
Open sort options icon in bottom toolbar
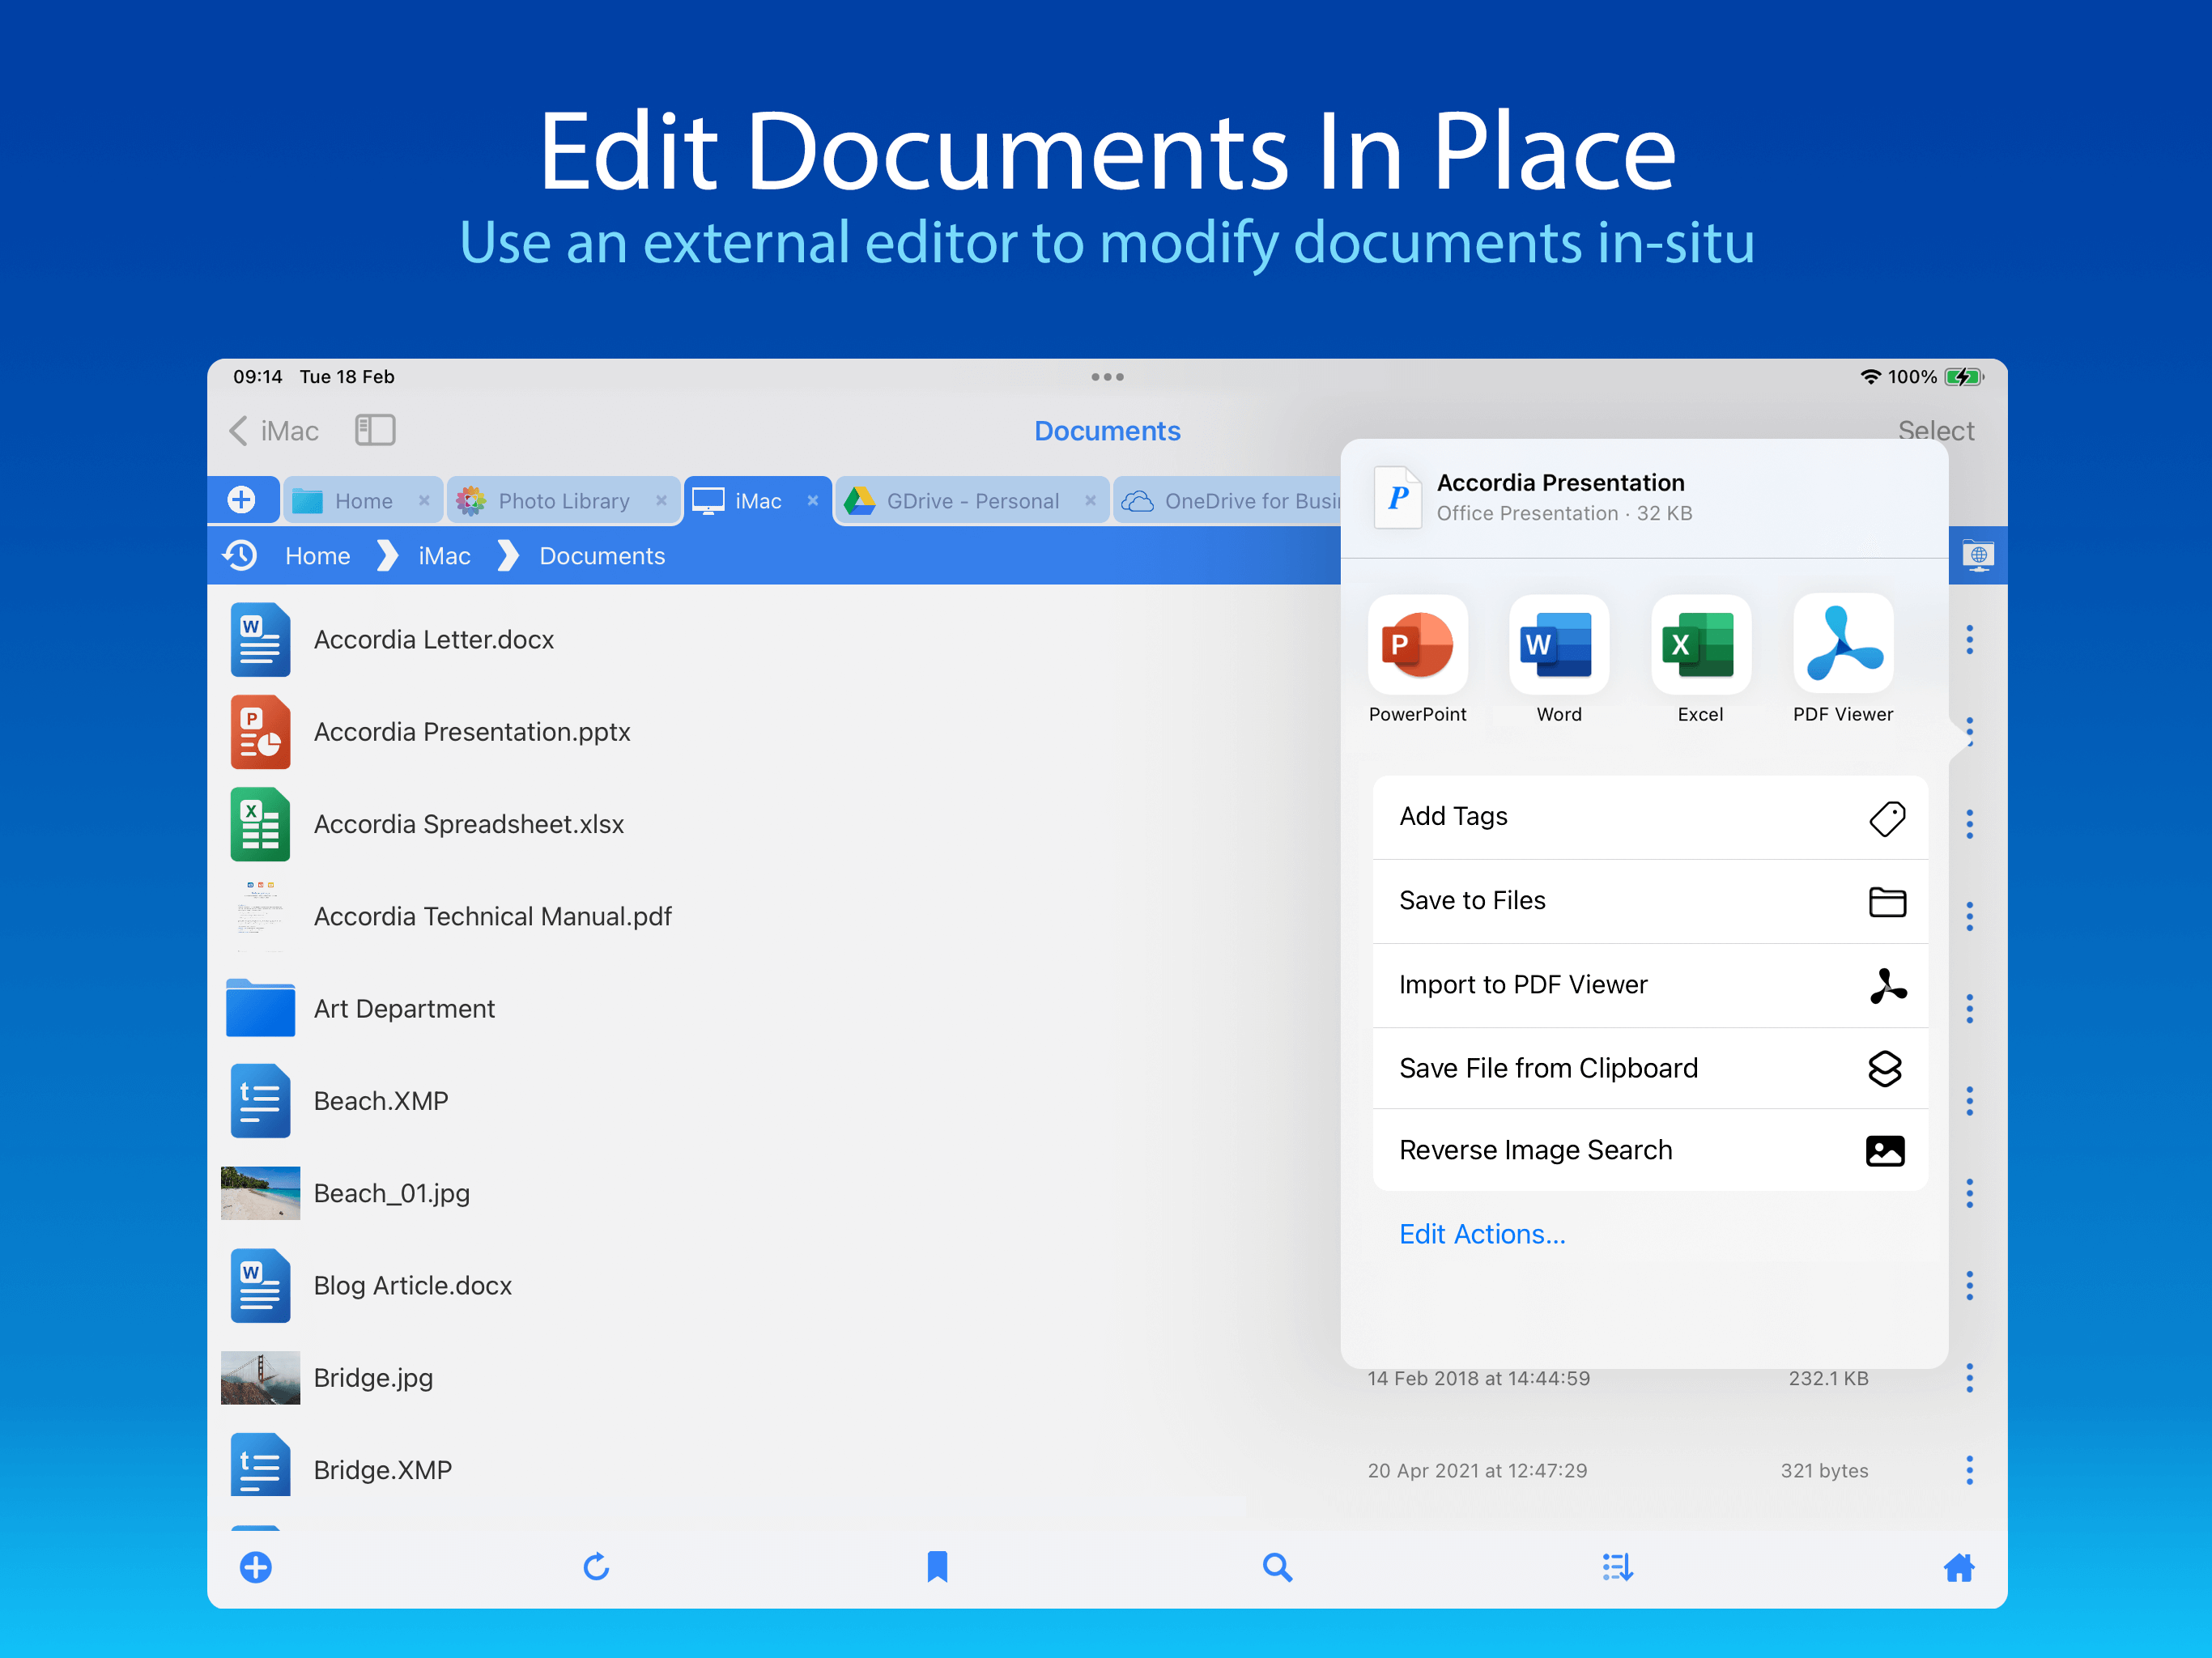(1617, 1566)
